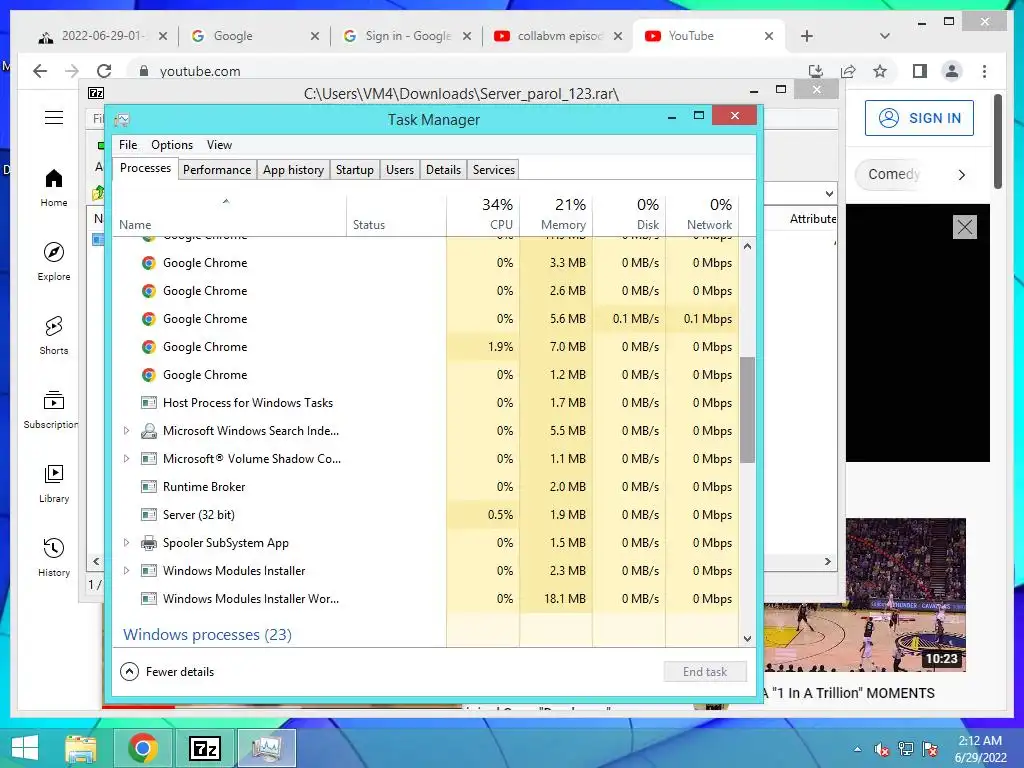Select Host Process for Windows Tasks
The width and height of the screenshot is (1024, 768).
tap(426, 403)
